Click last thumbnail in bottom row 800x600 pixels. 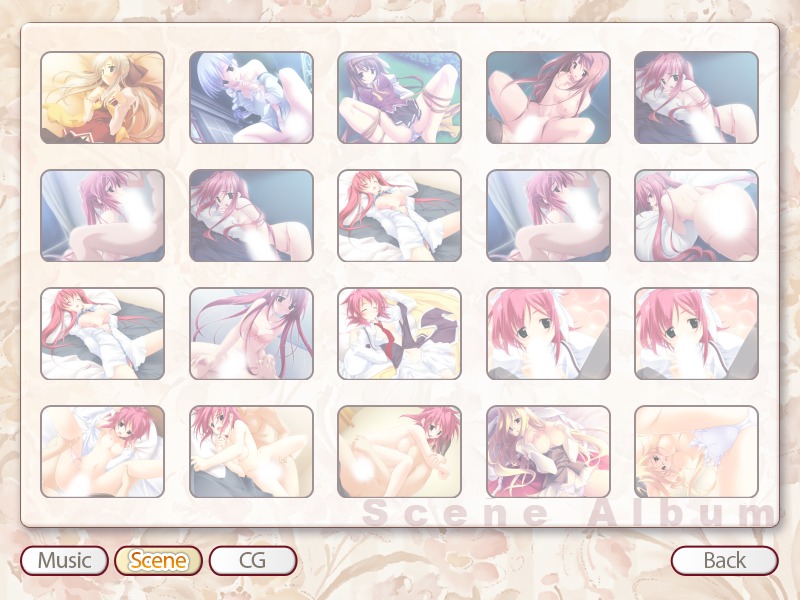(696, 452)
